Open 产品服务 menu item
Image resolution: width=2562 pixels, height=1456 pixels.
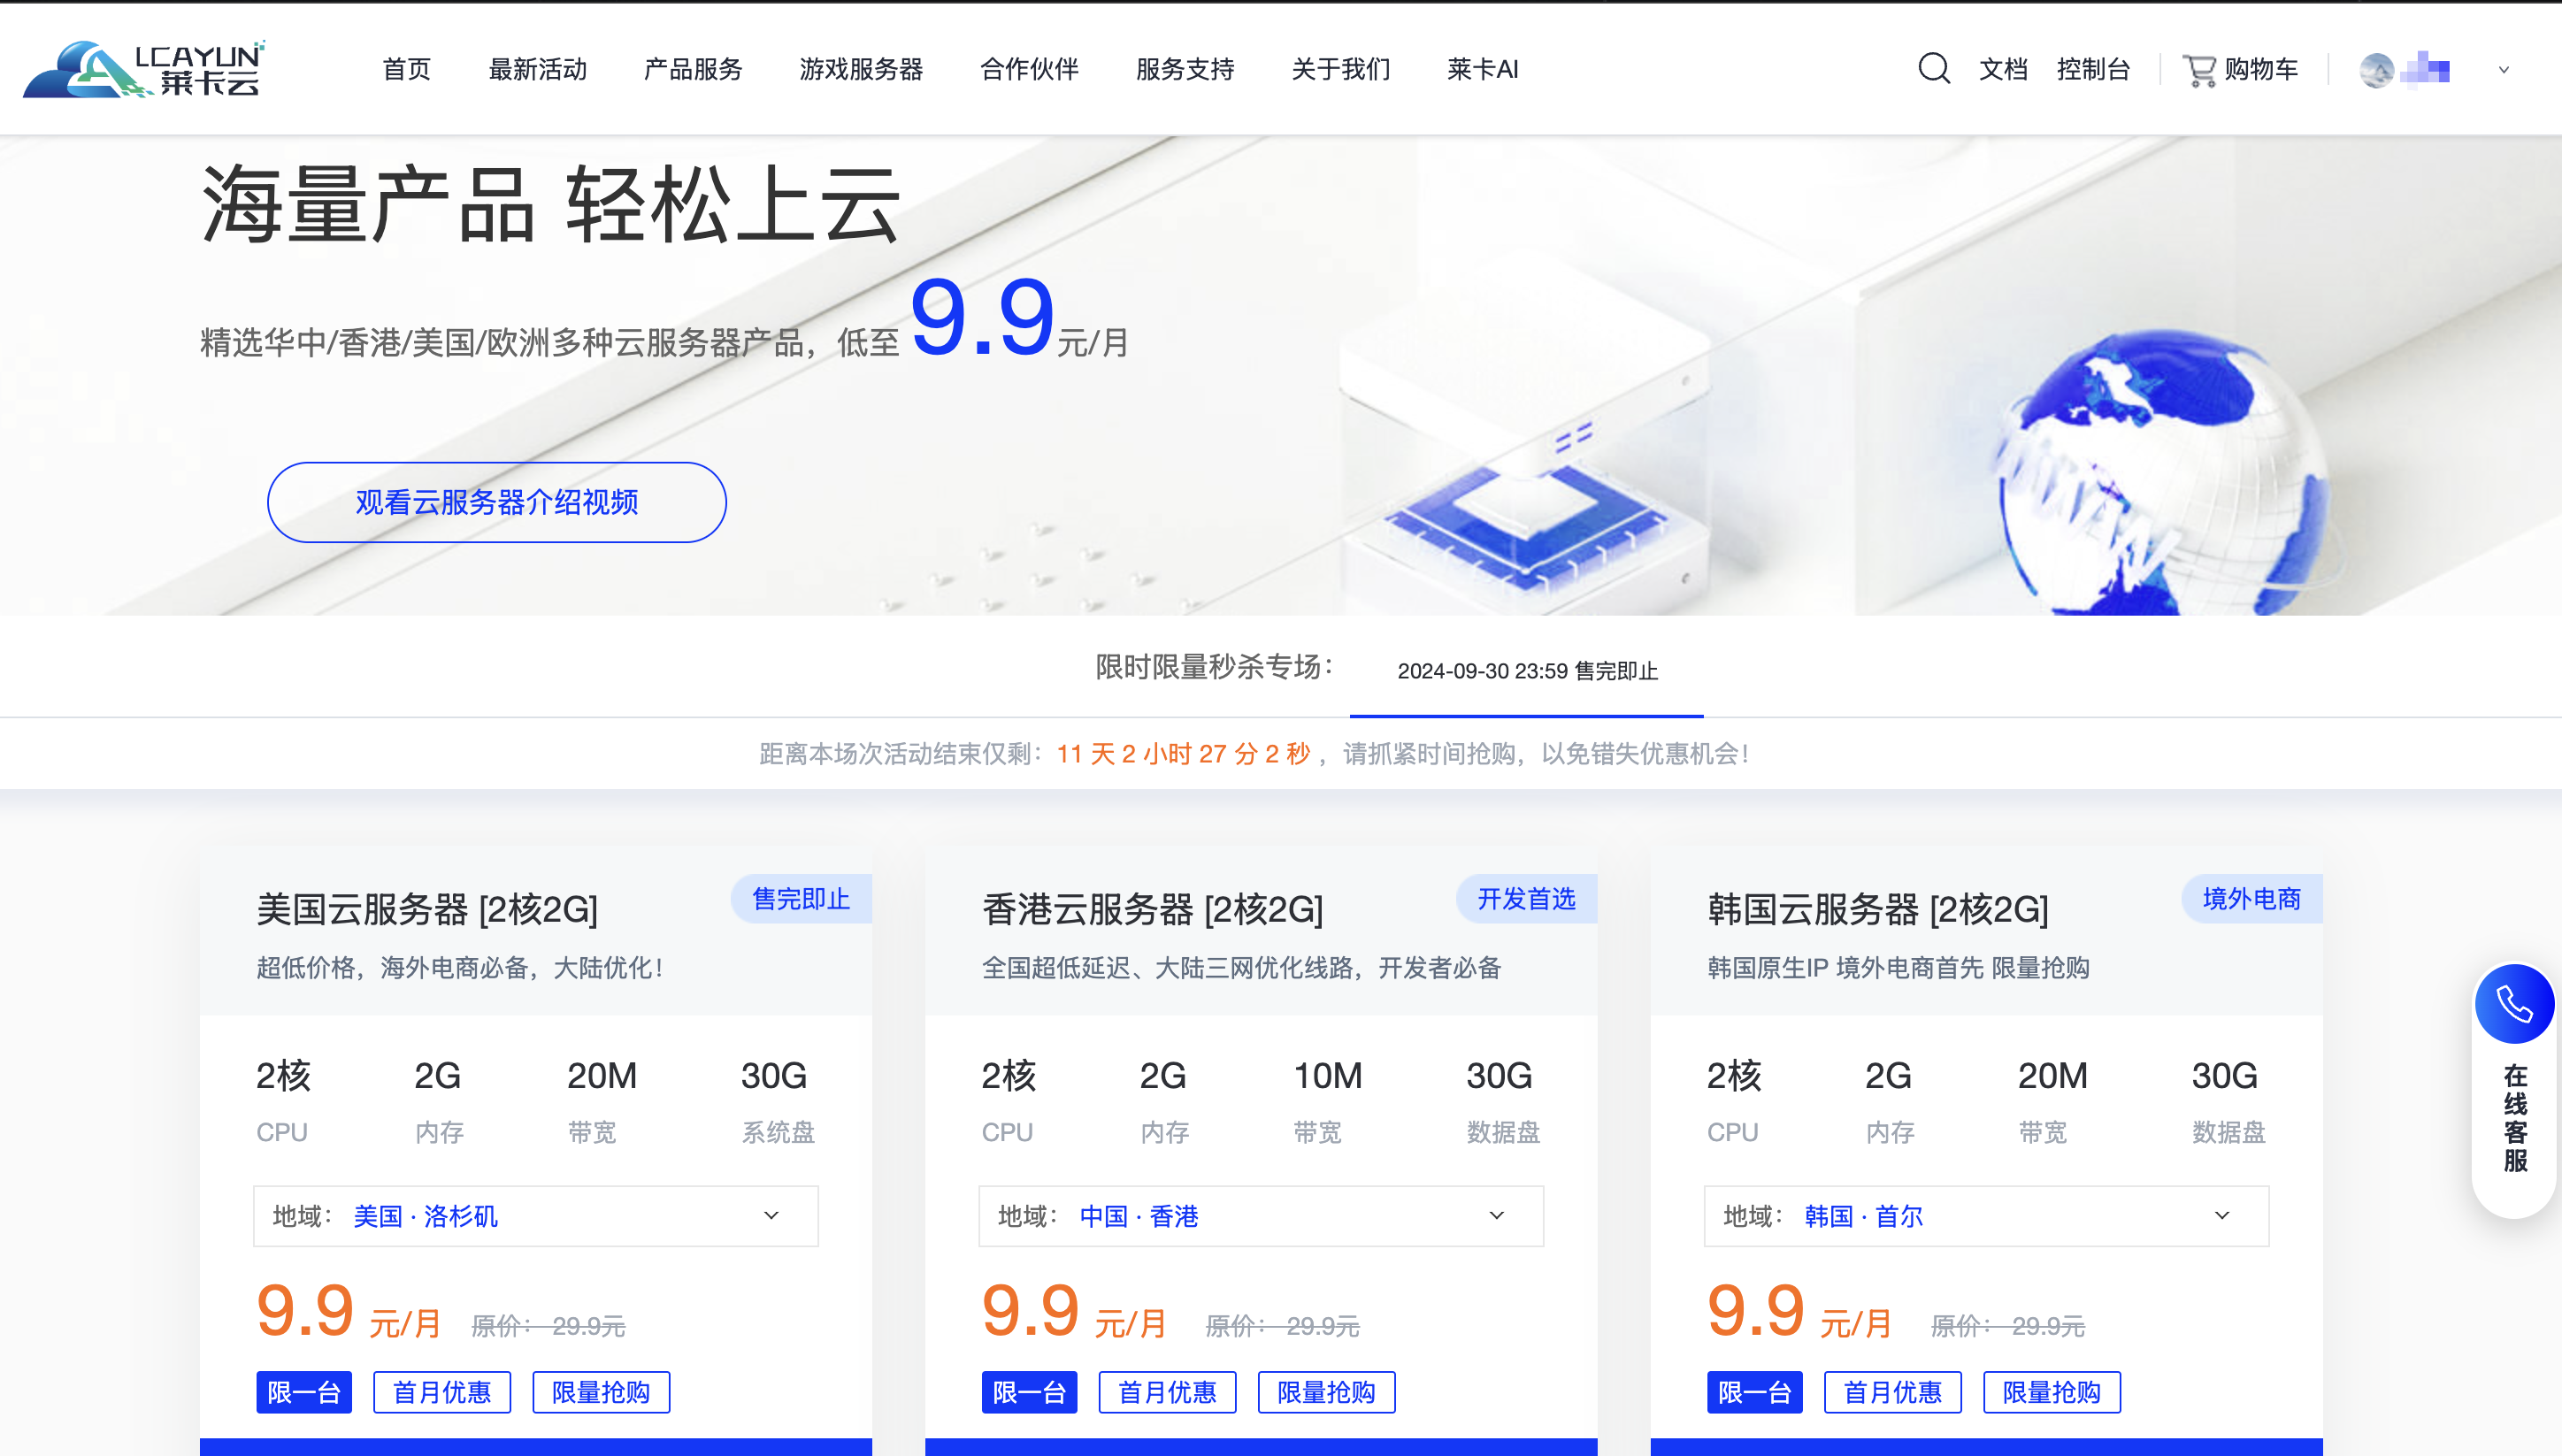click(x=693, y=69)
